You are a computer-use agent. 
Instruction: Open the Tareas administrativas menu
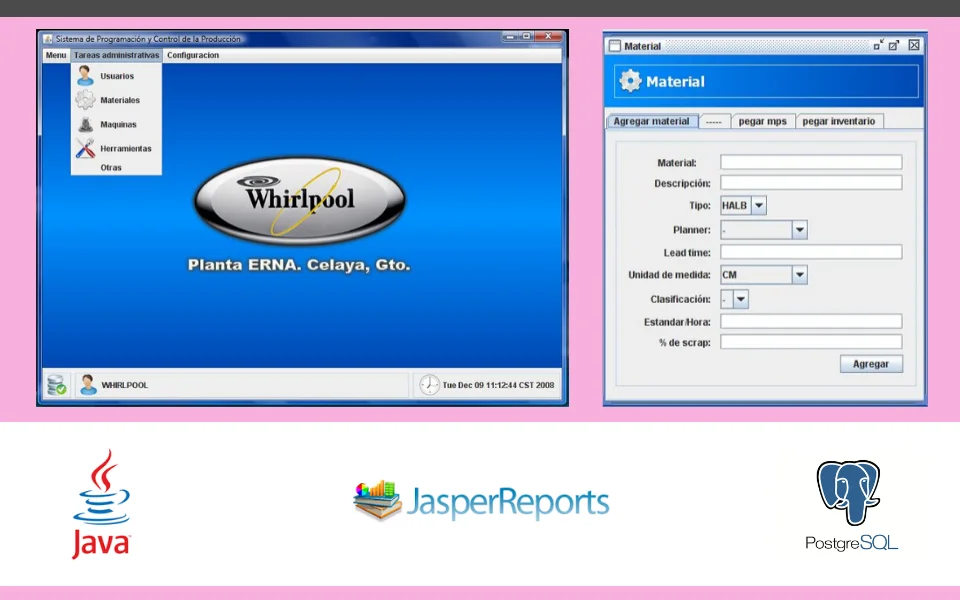pos(116,55)
